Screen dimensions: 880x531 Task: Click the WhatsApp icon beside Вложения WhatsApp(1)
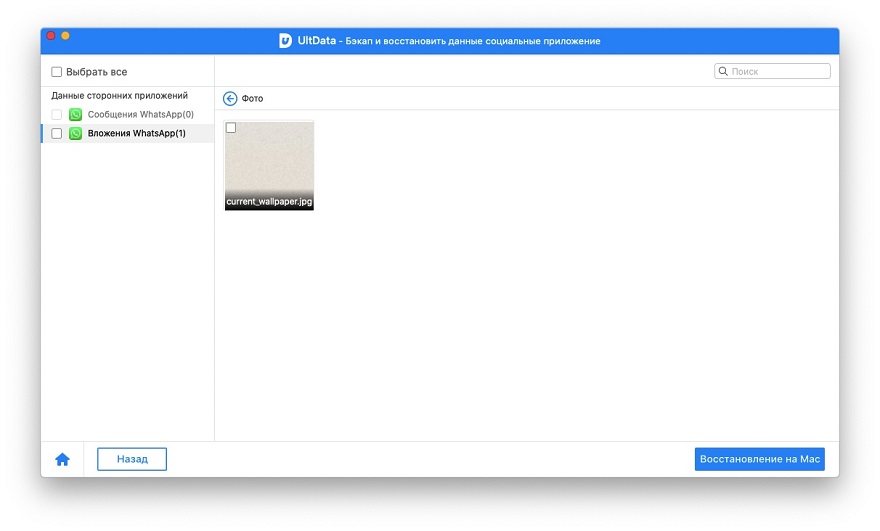point(75,134)
